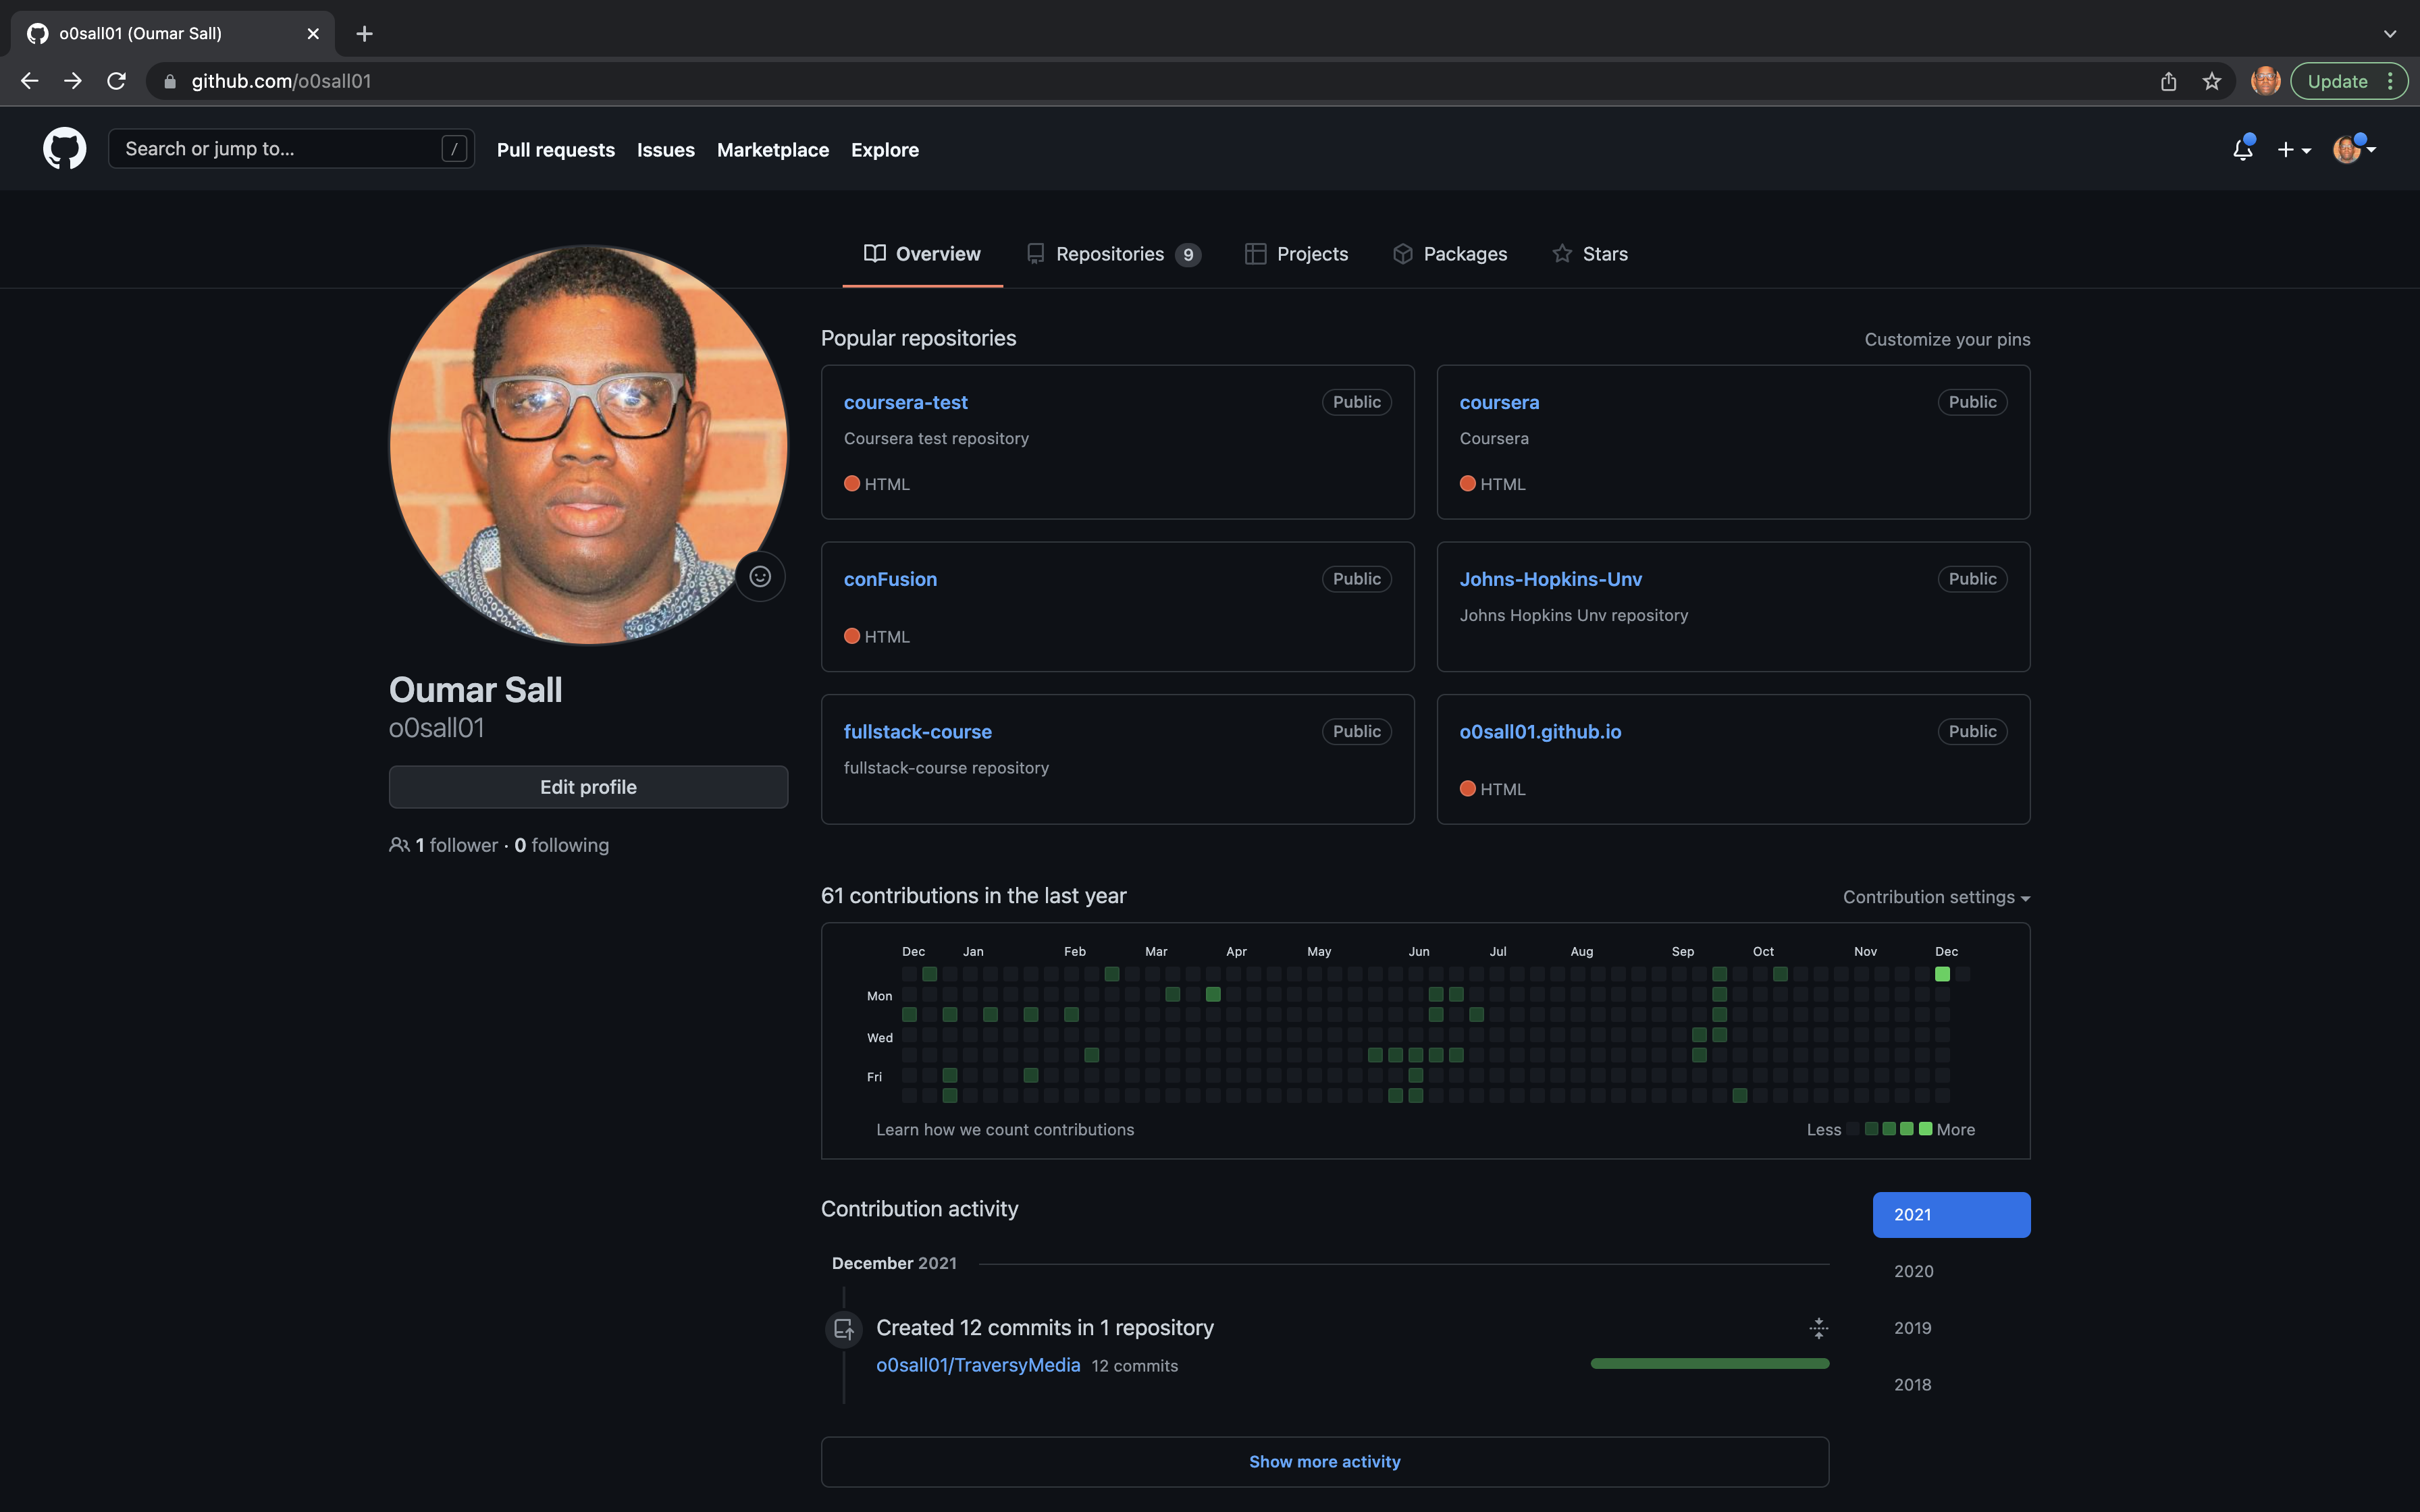Click the commits push icon in timeline

[844, 1329]
